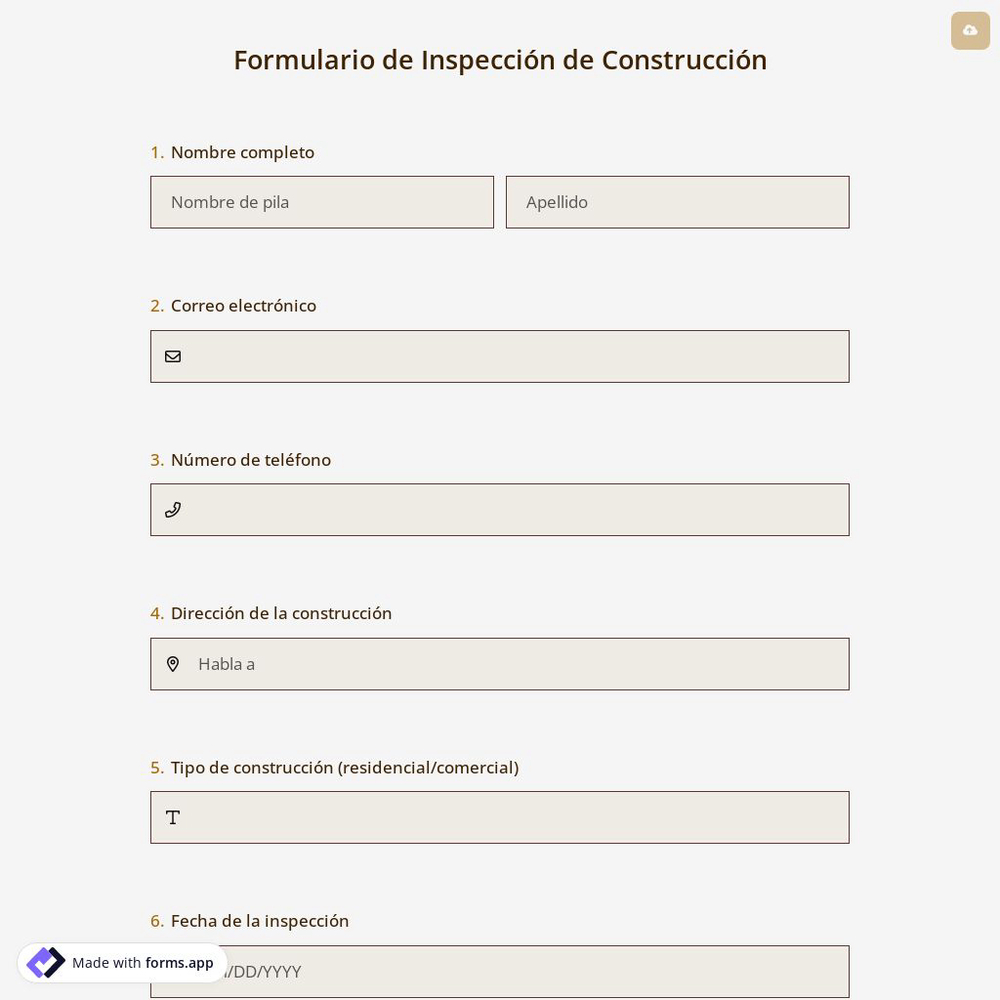This screenshot has width=1000, height=1000.
Task: Select the 'Nombre de pila' input field
Action: click(322, 202)
